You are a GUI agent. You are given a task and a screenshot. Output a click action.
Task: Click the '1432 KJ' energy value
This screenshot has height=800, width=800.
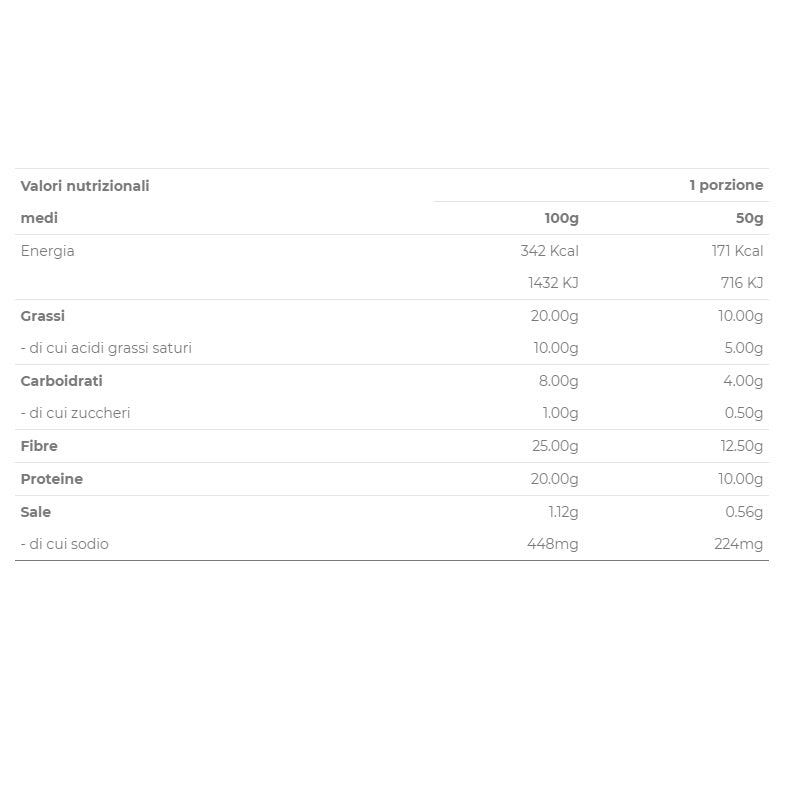click(x=553, y=283)
